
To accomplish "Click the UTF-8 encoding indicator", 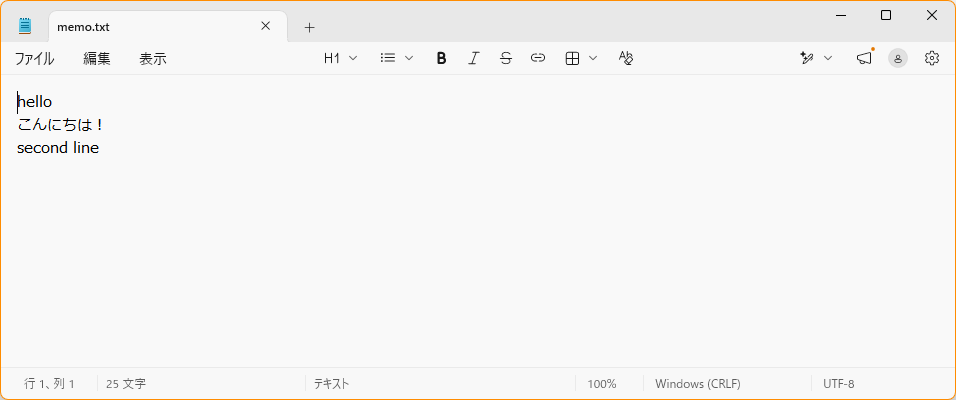I will click(839, 384).
